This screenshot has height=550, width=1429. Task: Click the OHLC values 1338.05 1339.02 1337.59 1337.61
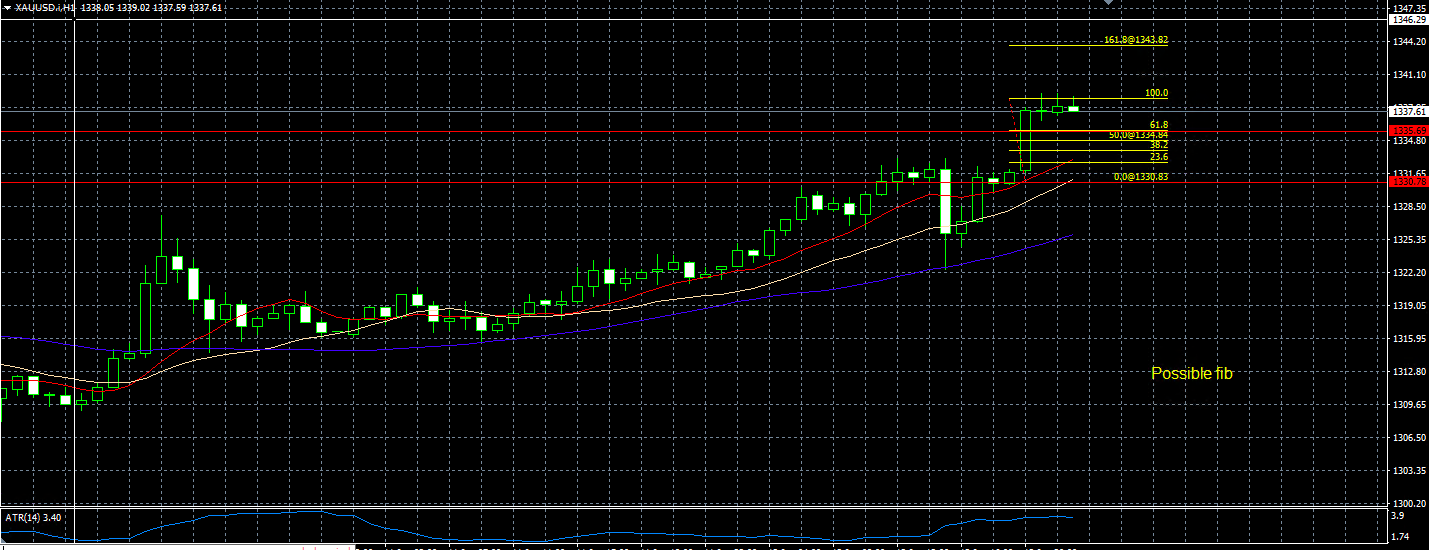[x=153, y=8]
